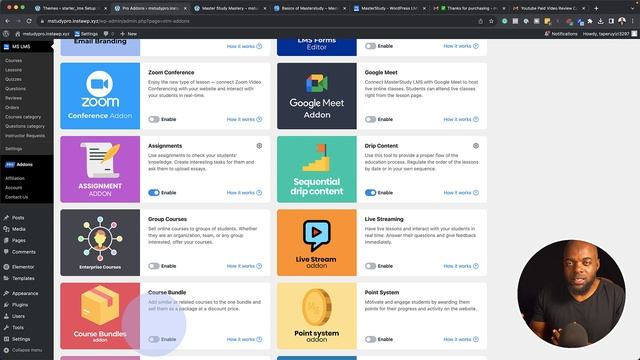Open WordPress Settings with sliders icon
Image resolution: width=640 pixels, height=360 pixels.
click(21, 339)
